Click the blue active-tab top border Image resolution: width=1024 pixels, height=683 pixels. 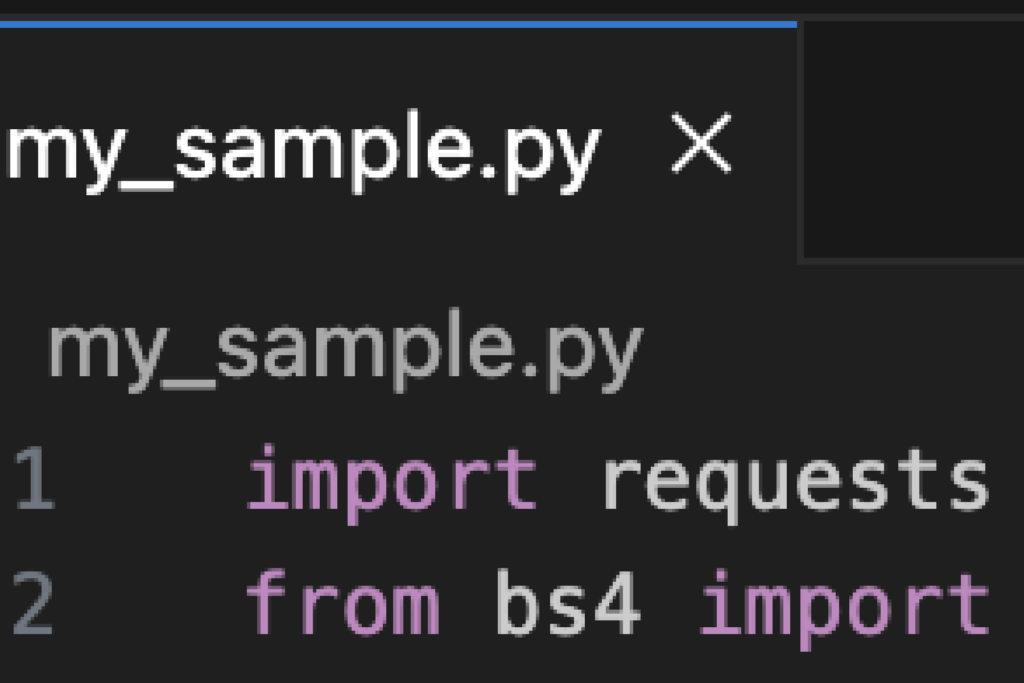tap(400, 23)
